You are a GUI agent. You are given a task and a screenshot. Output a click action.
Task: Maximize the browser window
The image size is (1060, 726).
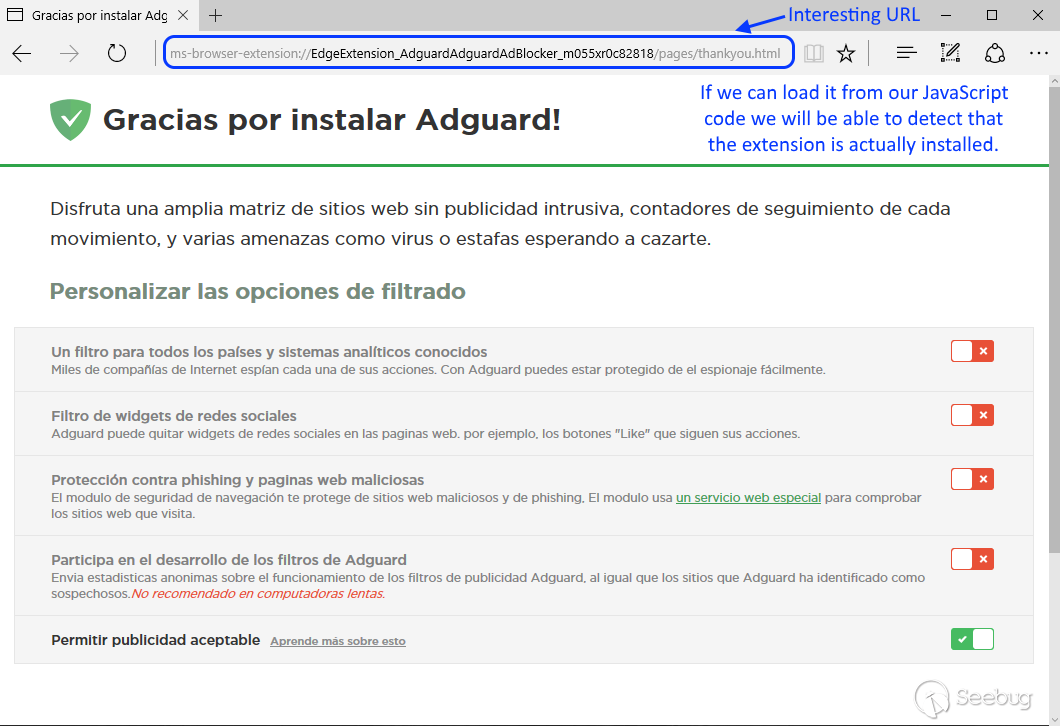coord(992,15)
